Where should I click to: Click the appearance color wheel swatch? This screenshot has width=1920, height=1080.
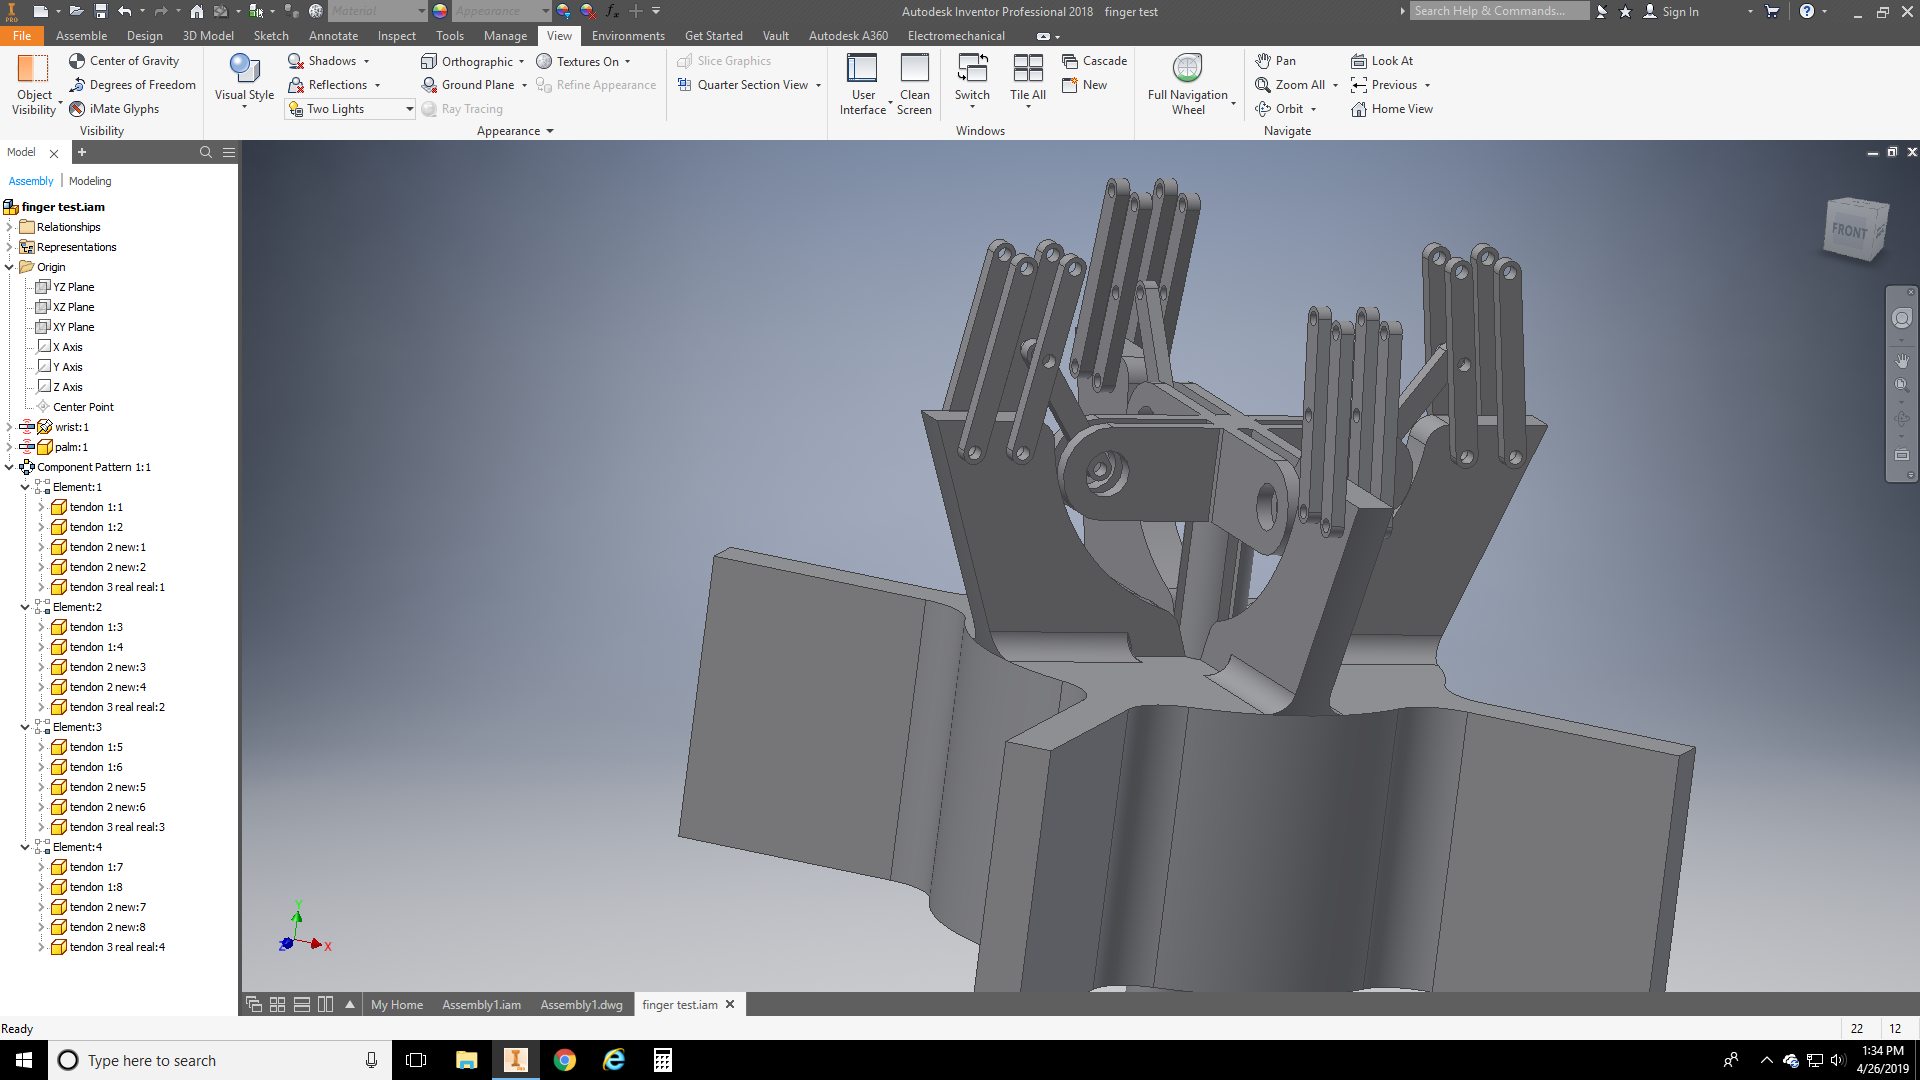(440, 11)
